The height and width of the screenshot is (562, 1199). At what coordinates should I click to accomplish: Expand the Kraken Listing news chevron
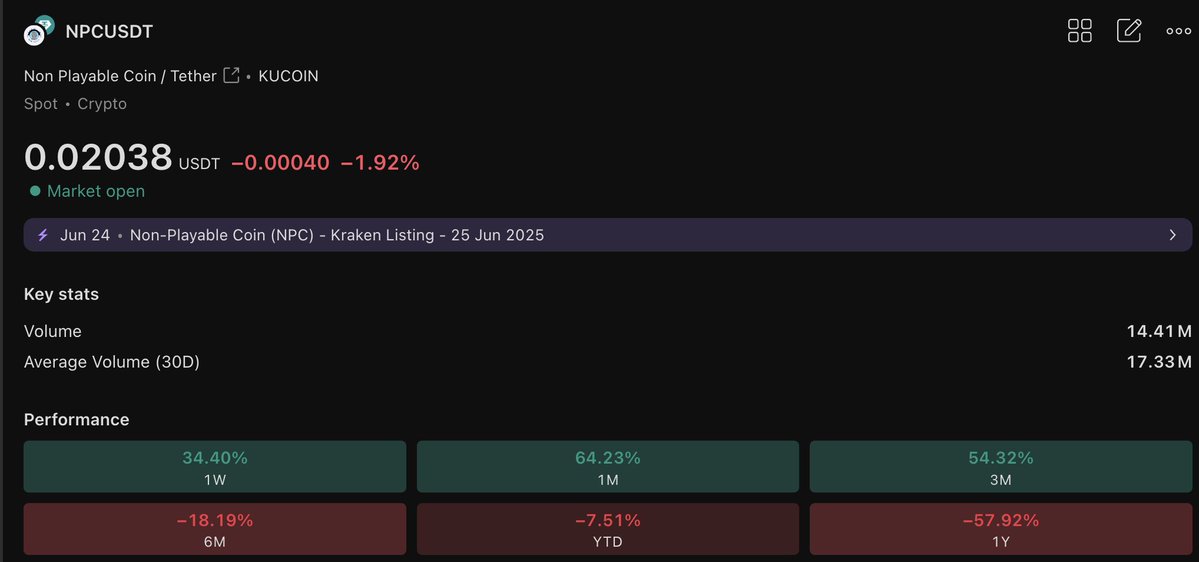[x=1172, y=235]
